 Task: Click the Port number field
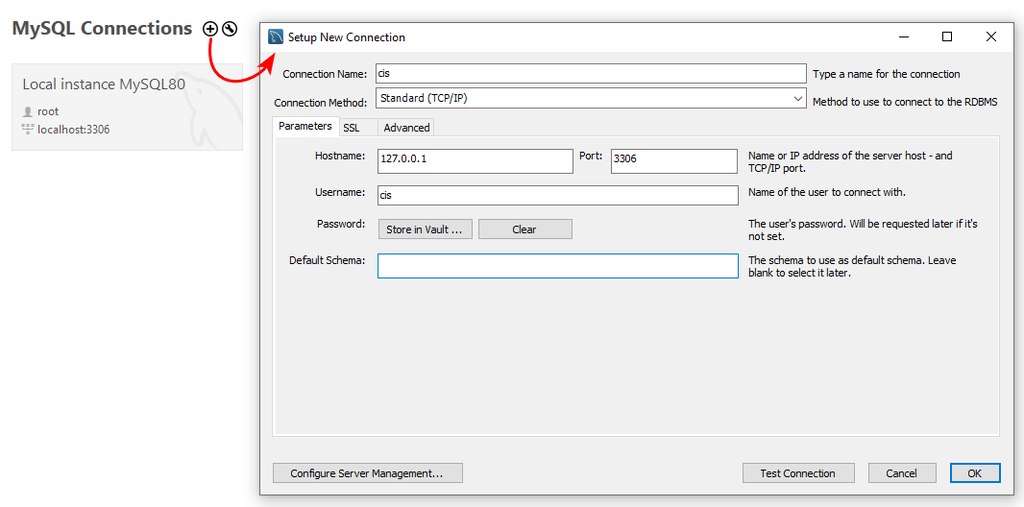673,160
